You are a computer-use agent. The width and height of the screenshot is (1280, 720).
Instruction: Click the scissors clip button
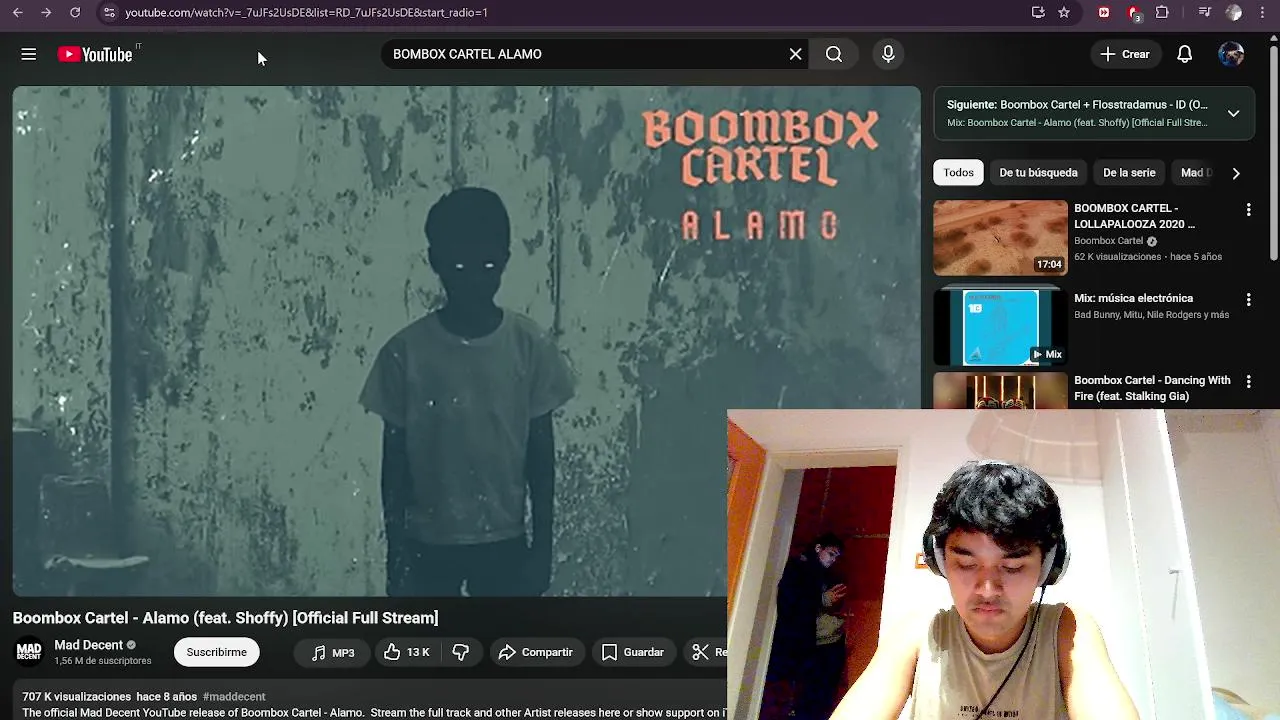[706, 652]
